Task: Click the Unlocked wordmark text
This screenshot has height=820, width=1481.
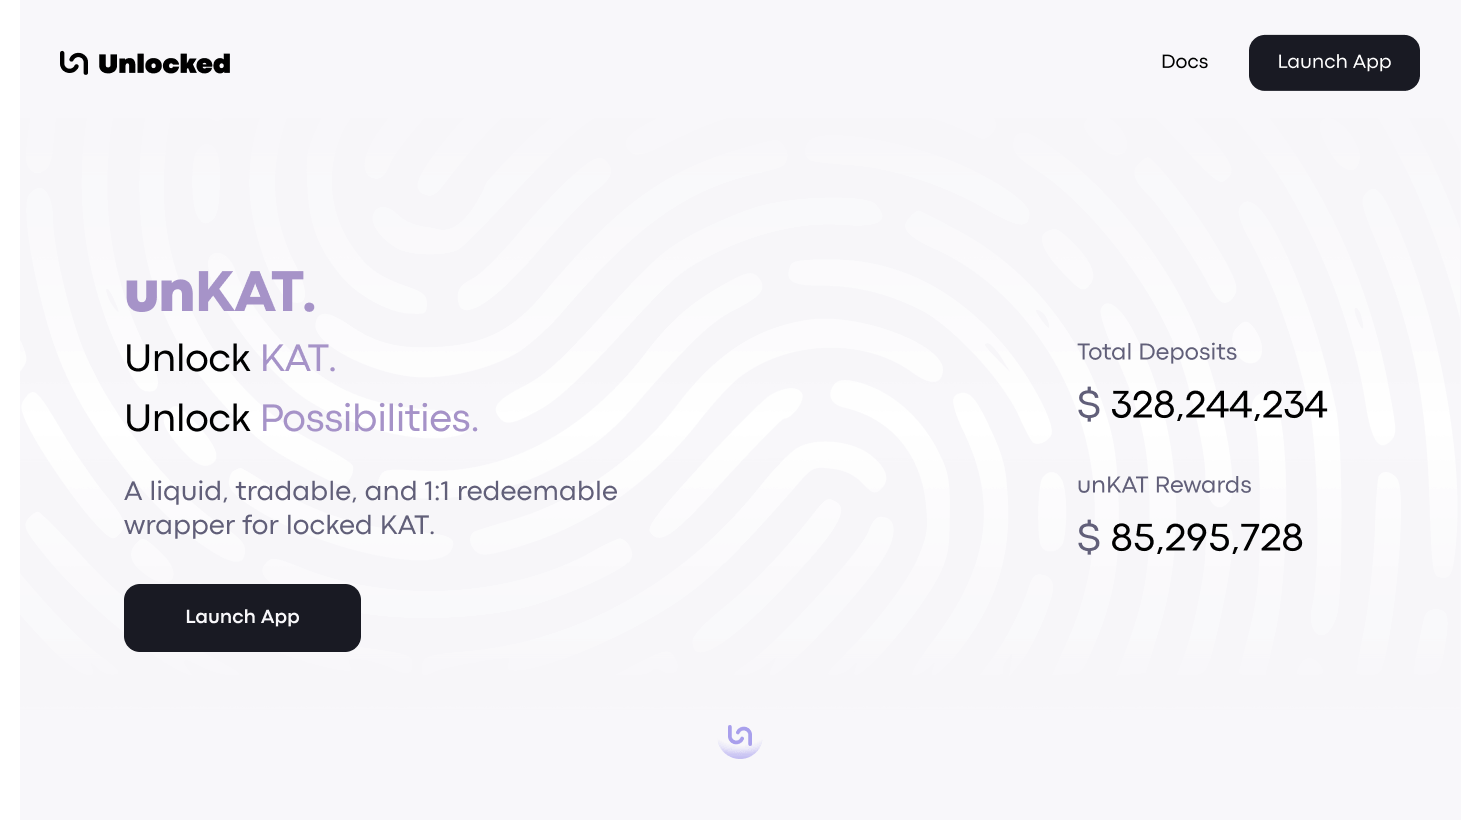Action: coord(165,64)
